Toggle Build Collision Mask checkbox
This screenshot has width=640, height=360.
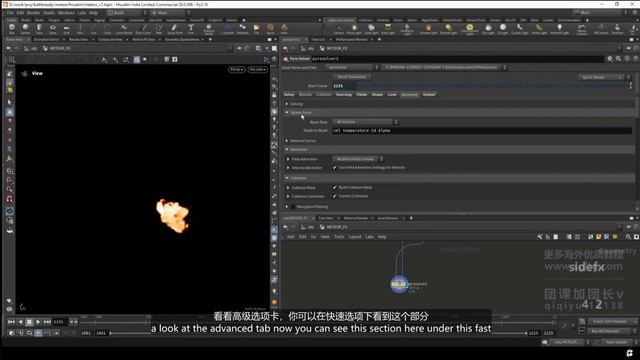click(x=335, y=187)
